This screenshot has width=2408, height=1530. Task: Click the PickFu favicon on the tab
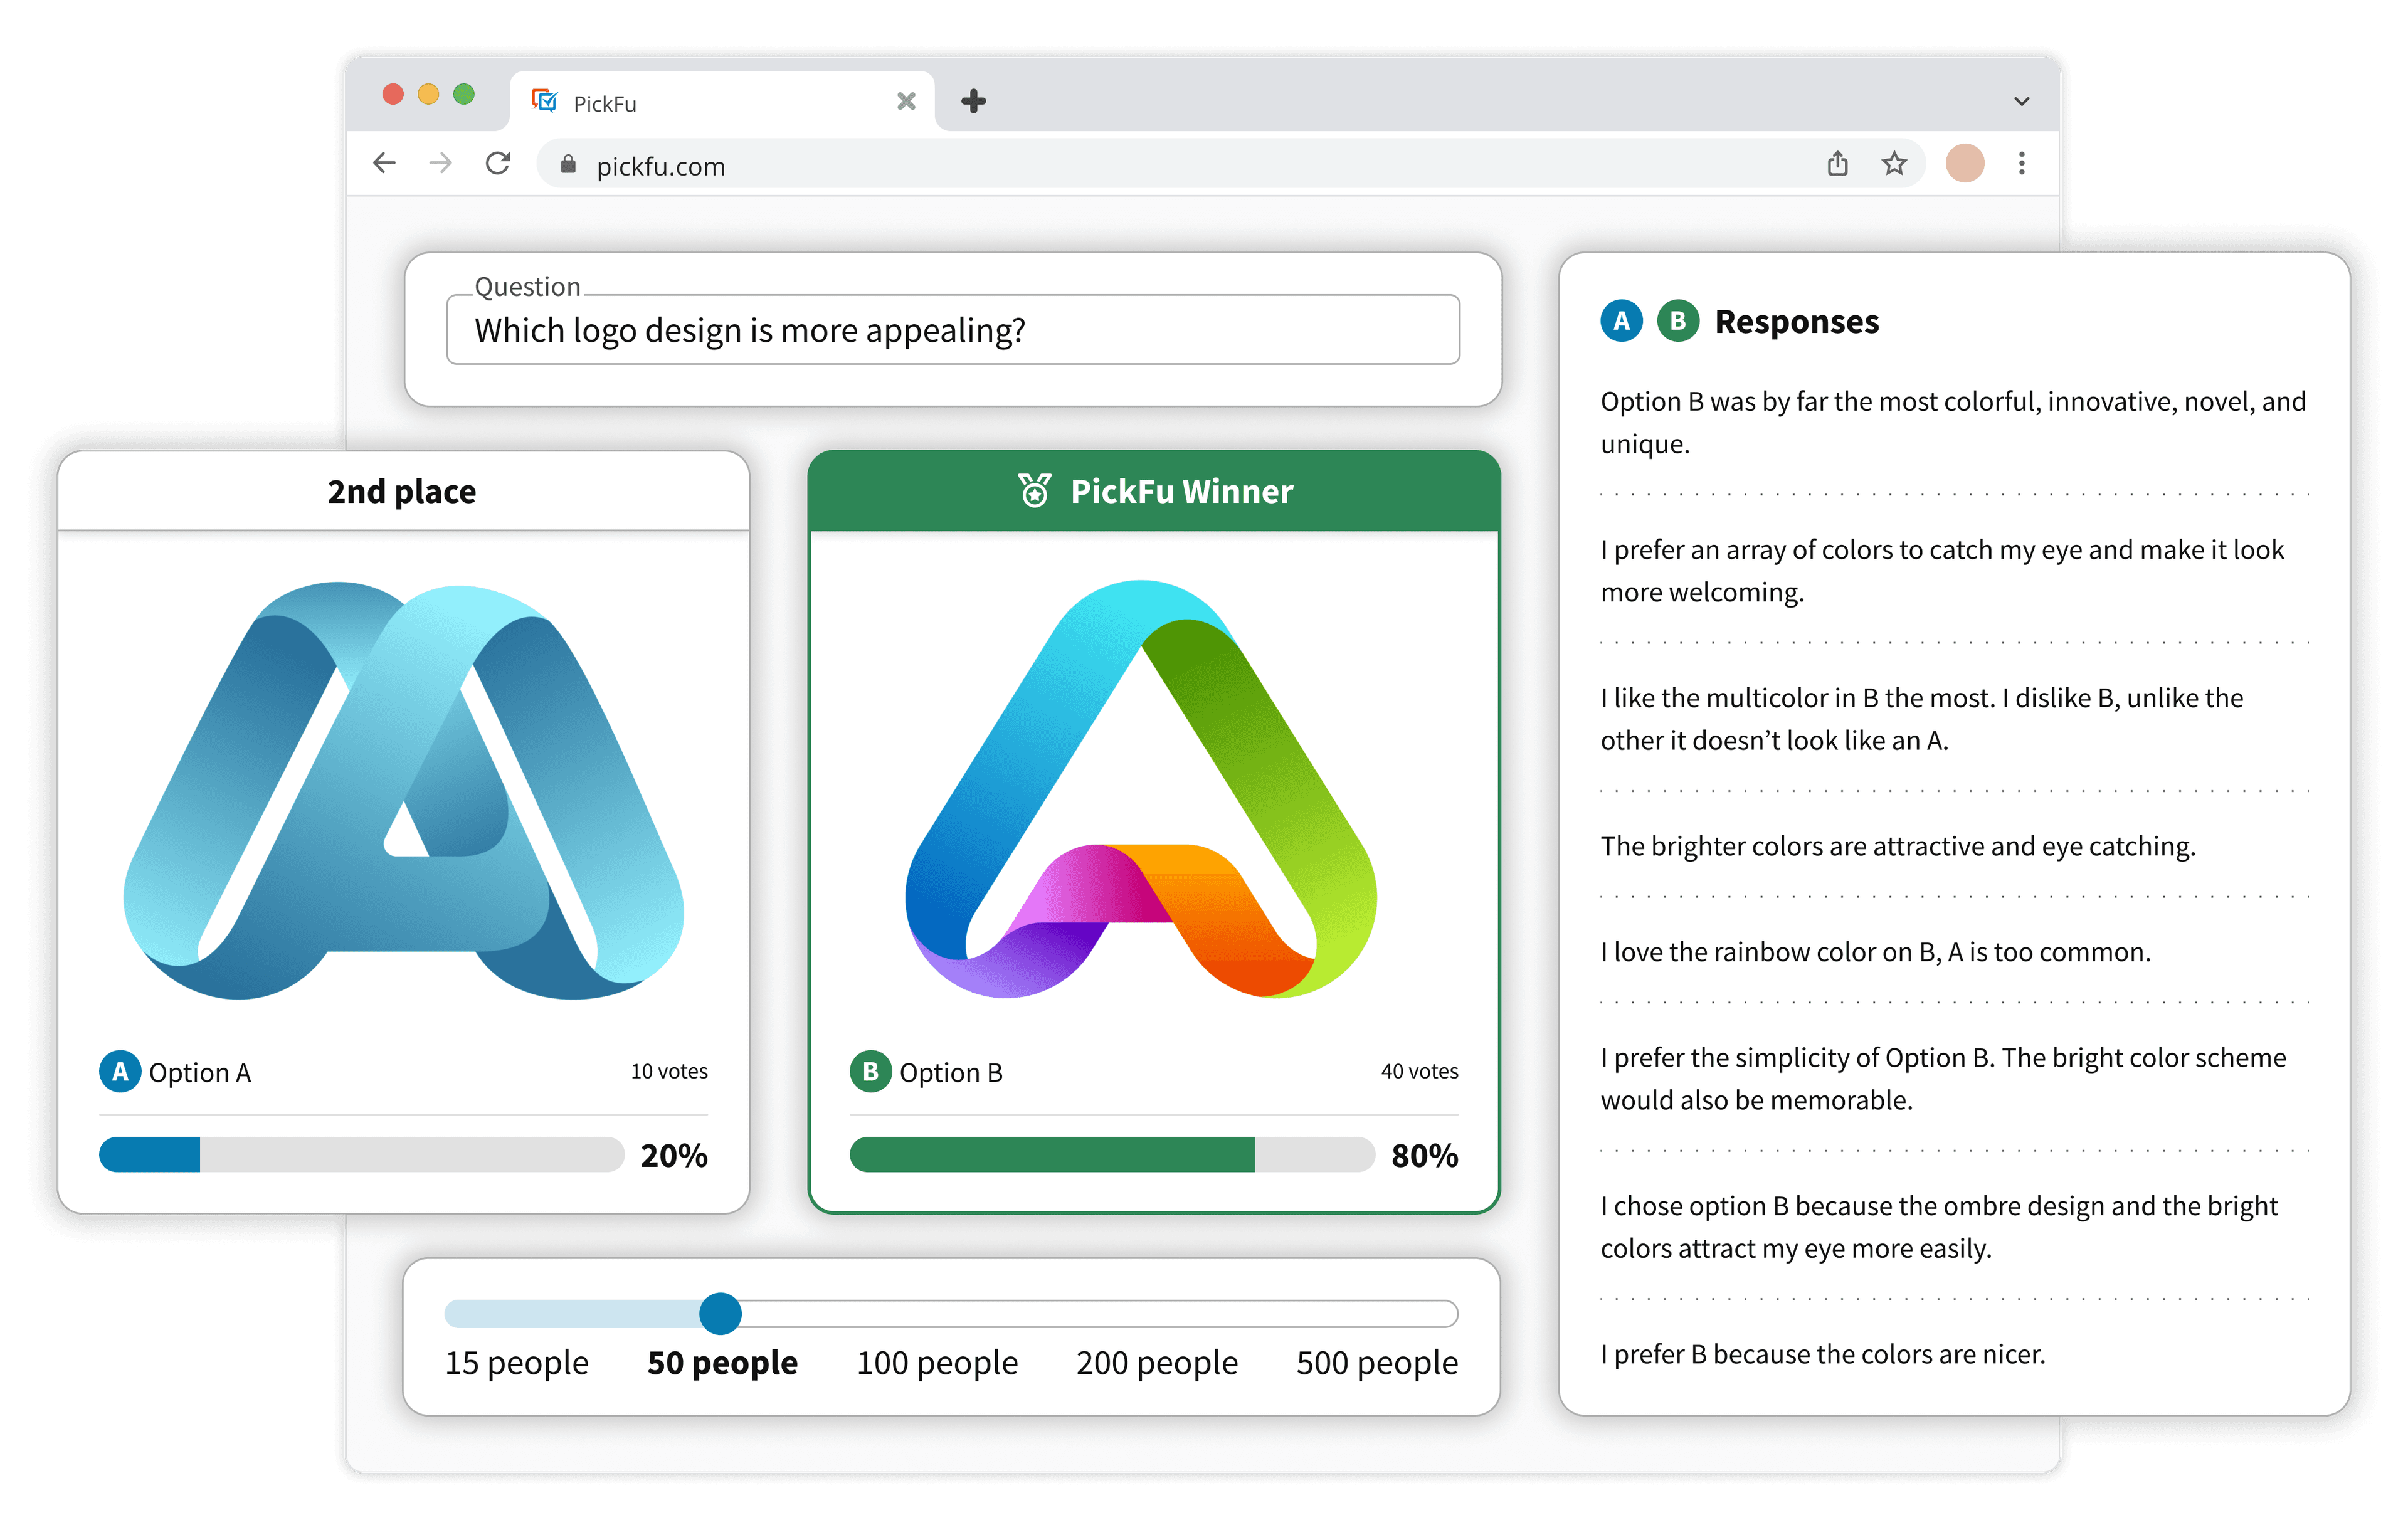545,101
